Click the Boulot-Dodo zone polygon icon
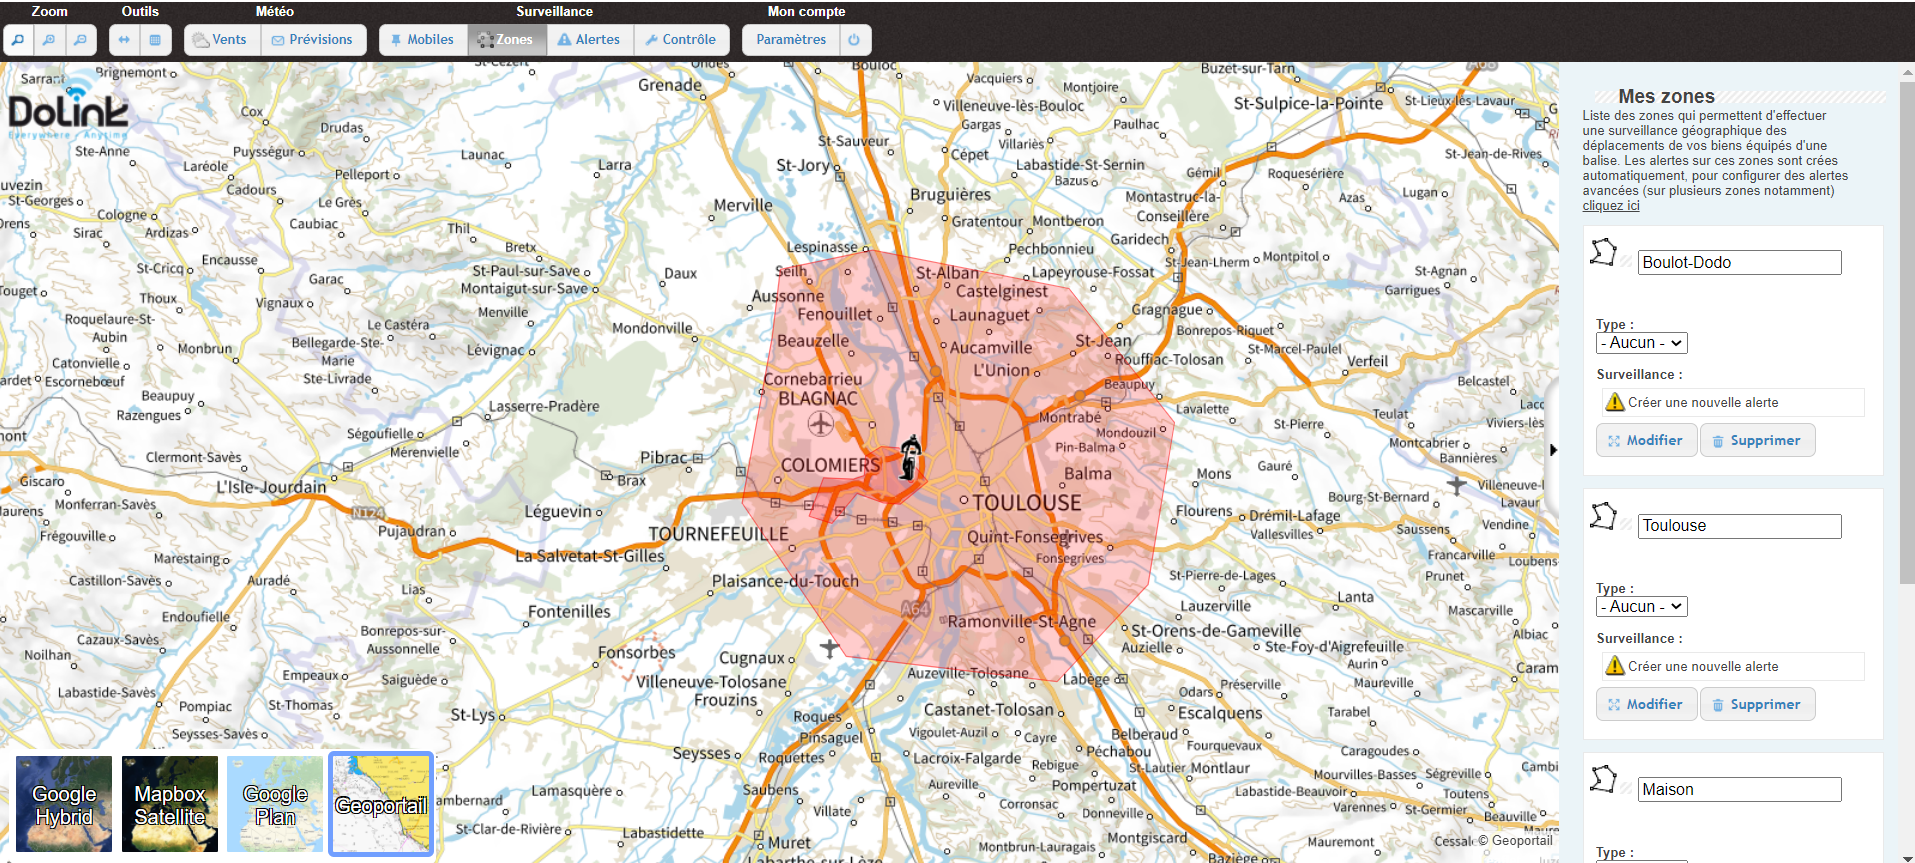The height and width of the screenshot is (863, 1915). coord(1603,252)
